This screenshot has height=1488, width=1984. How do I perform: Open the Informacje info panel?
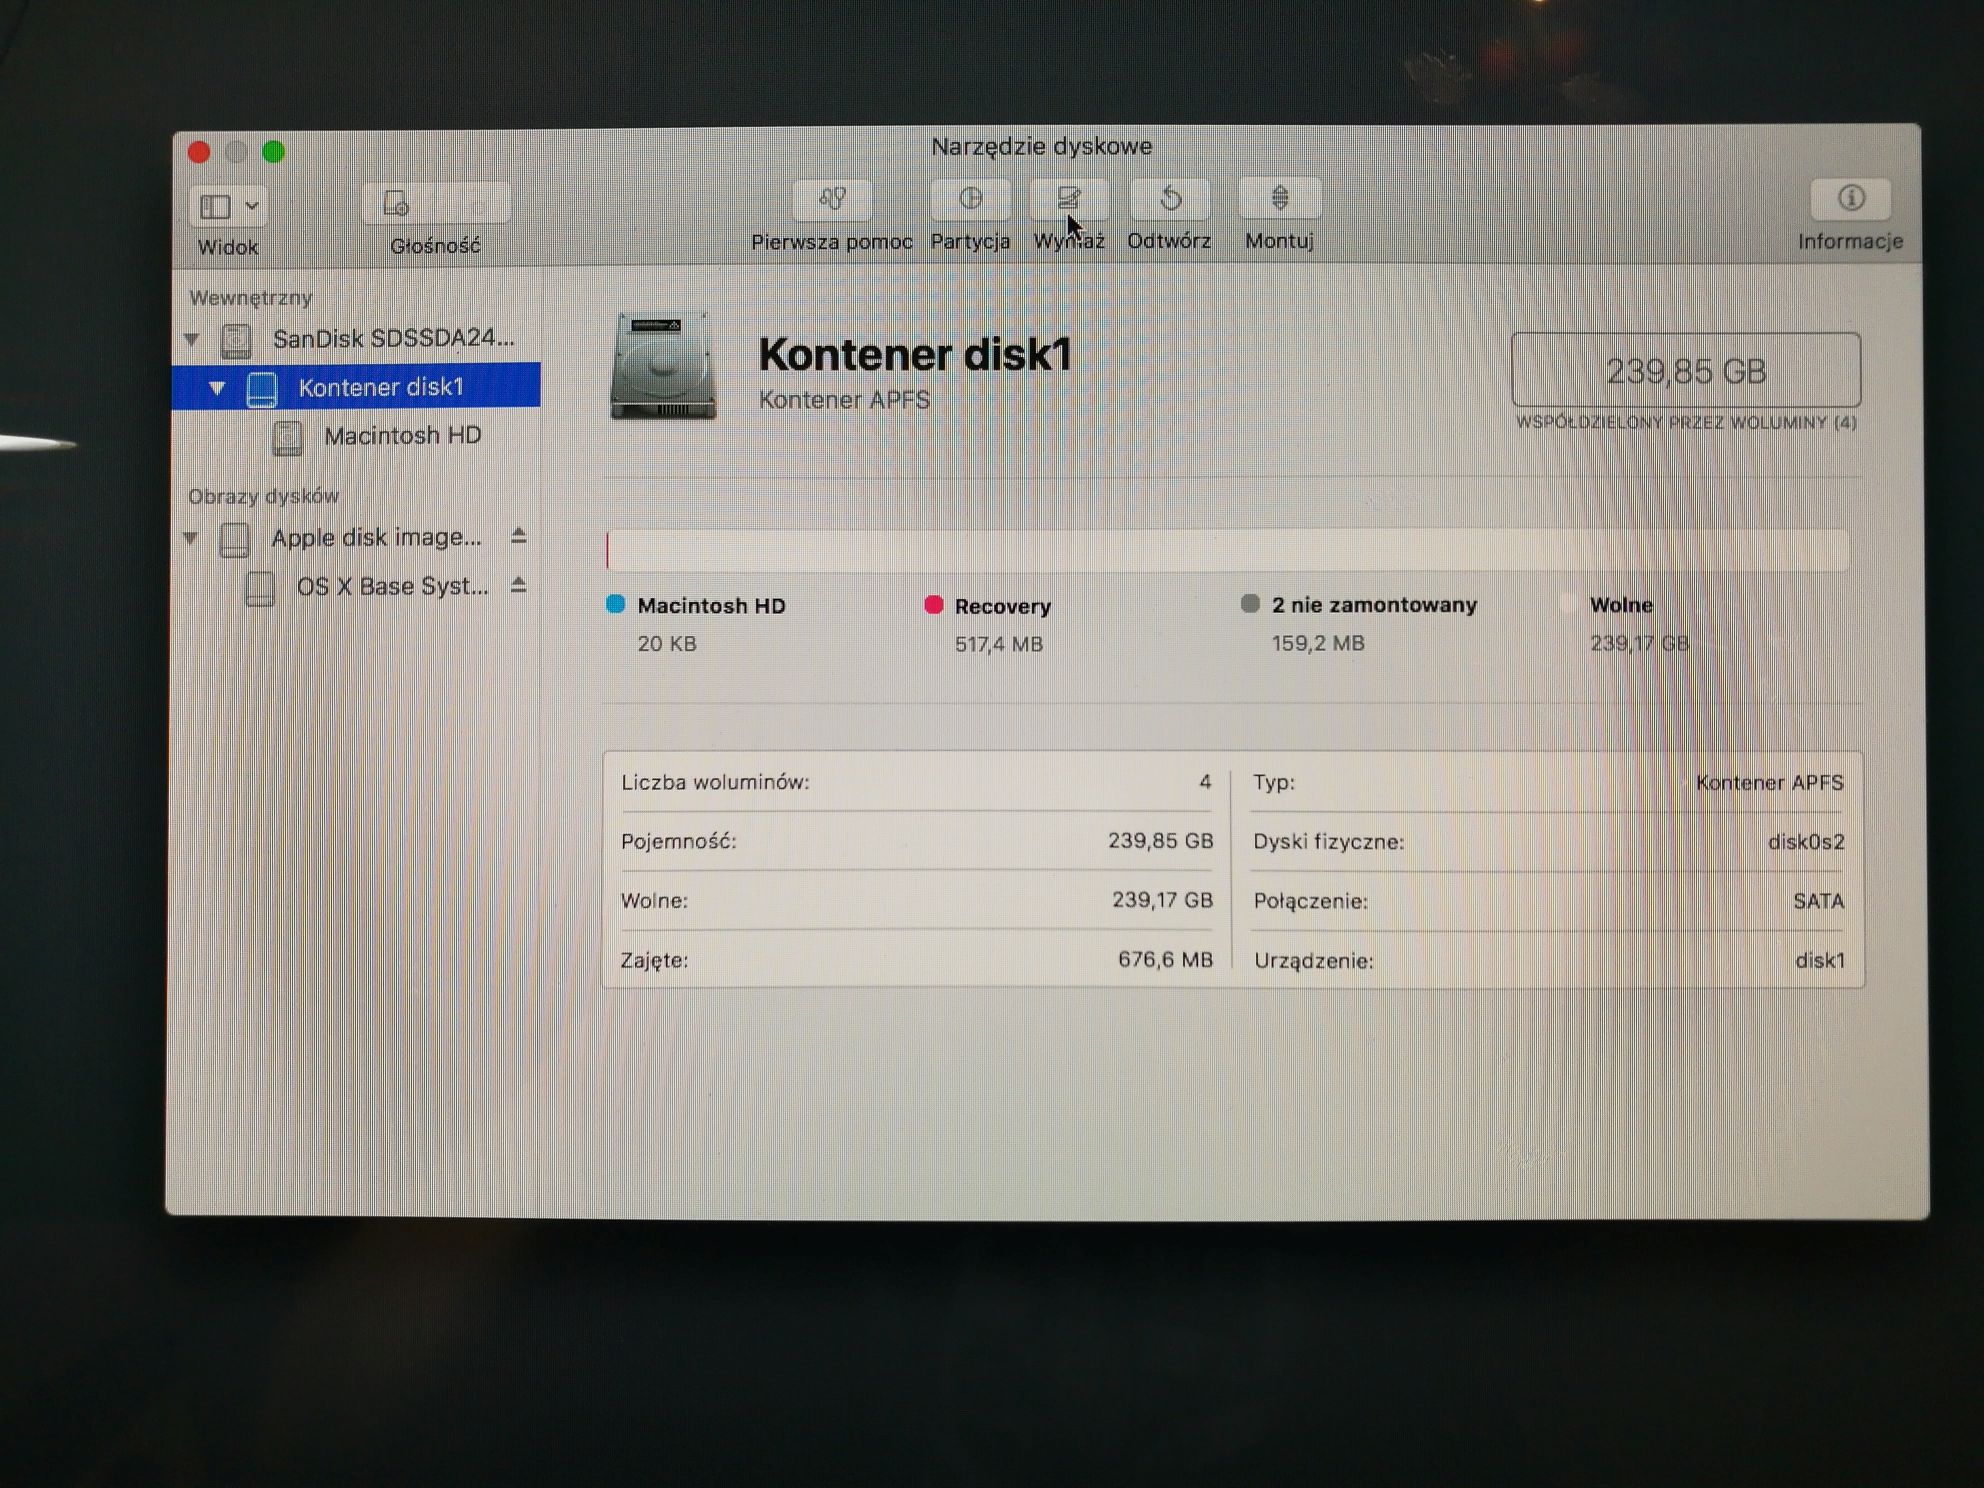click(x=1850, y=199)
